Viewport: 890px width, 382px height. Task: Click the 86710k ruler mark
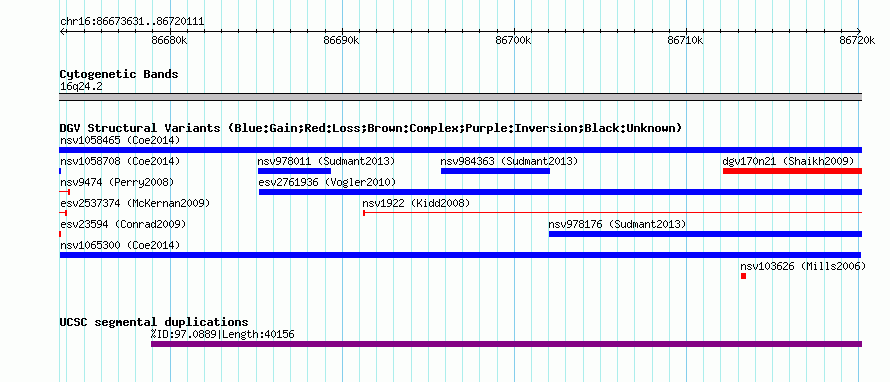686,40
